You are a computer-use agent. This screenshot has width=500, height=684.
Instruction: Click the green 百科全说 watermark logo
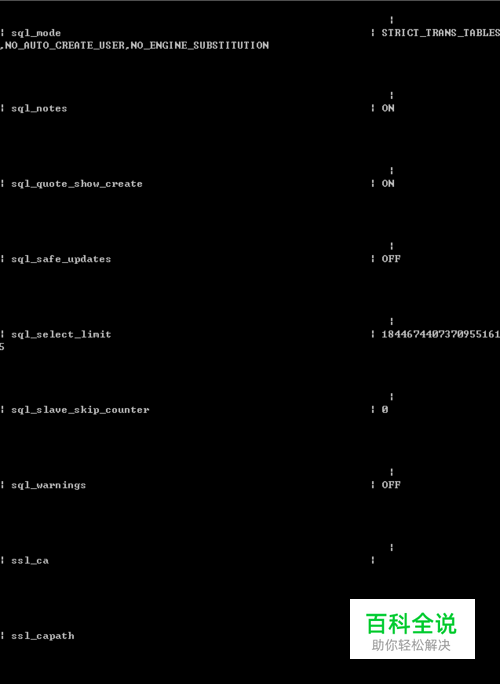[x=411, y=624]
